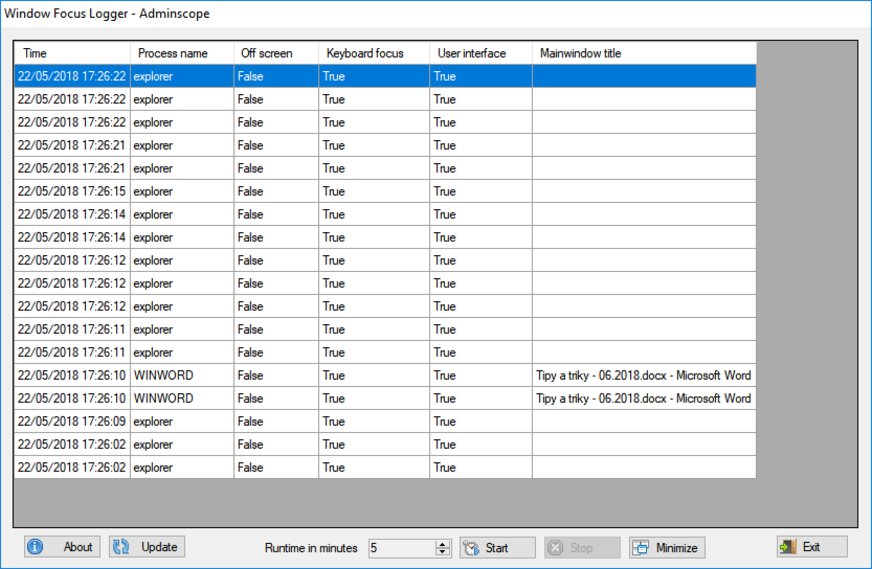Increase runtime minutes with the up arrow
The image size is (872, 569).
point(443,543)
